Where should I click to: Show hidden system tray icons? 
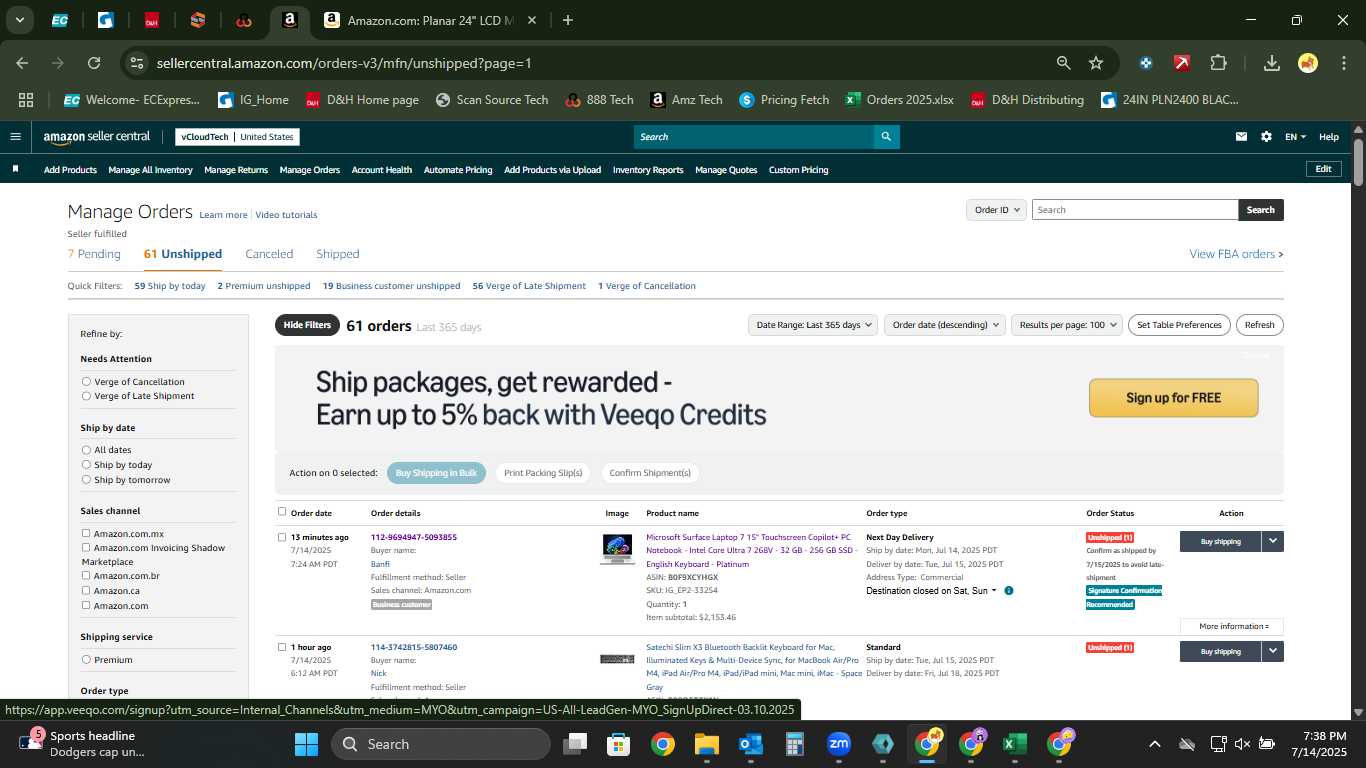pyautogui.click(x=1155, y=744)
